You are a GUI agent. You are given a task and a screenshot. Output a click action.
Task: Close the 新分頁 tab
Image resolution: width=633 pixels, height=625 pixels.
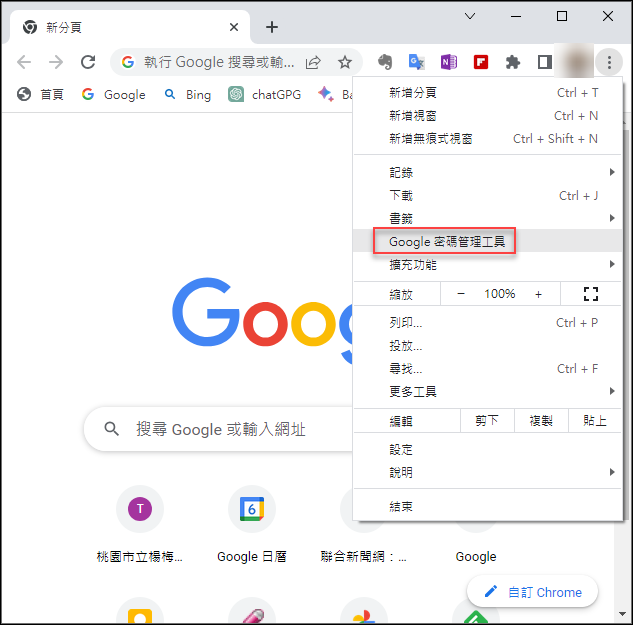click(234, 27)
